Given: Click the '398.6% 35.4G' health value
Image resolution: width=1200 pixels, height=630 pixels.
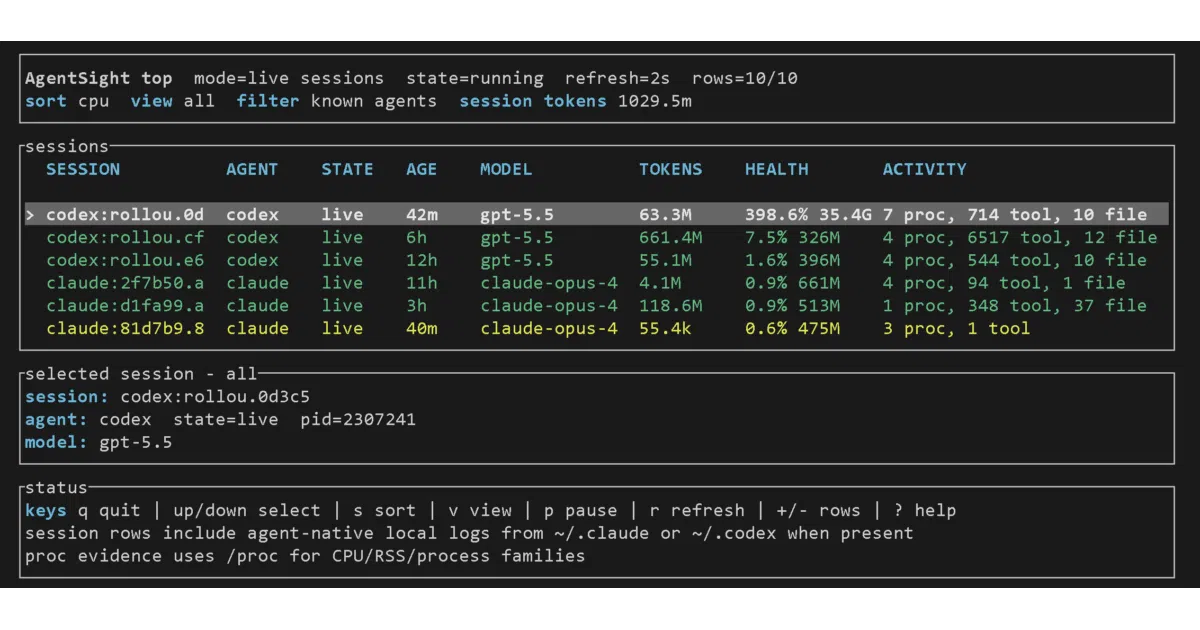Looking at the screenshot, I should coord(809,214).
